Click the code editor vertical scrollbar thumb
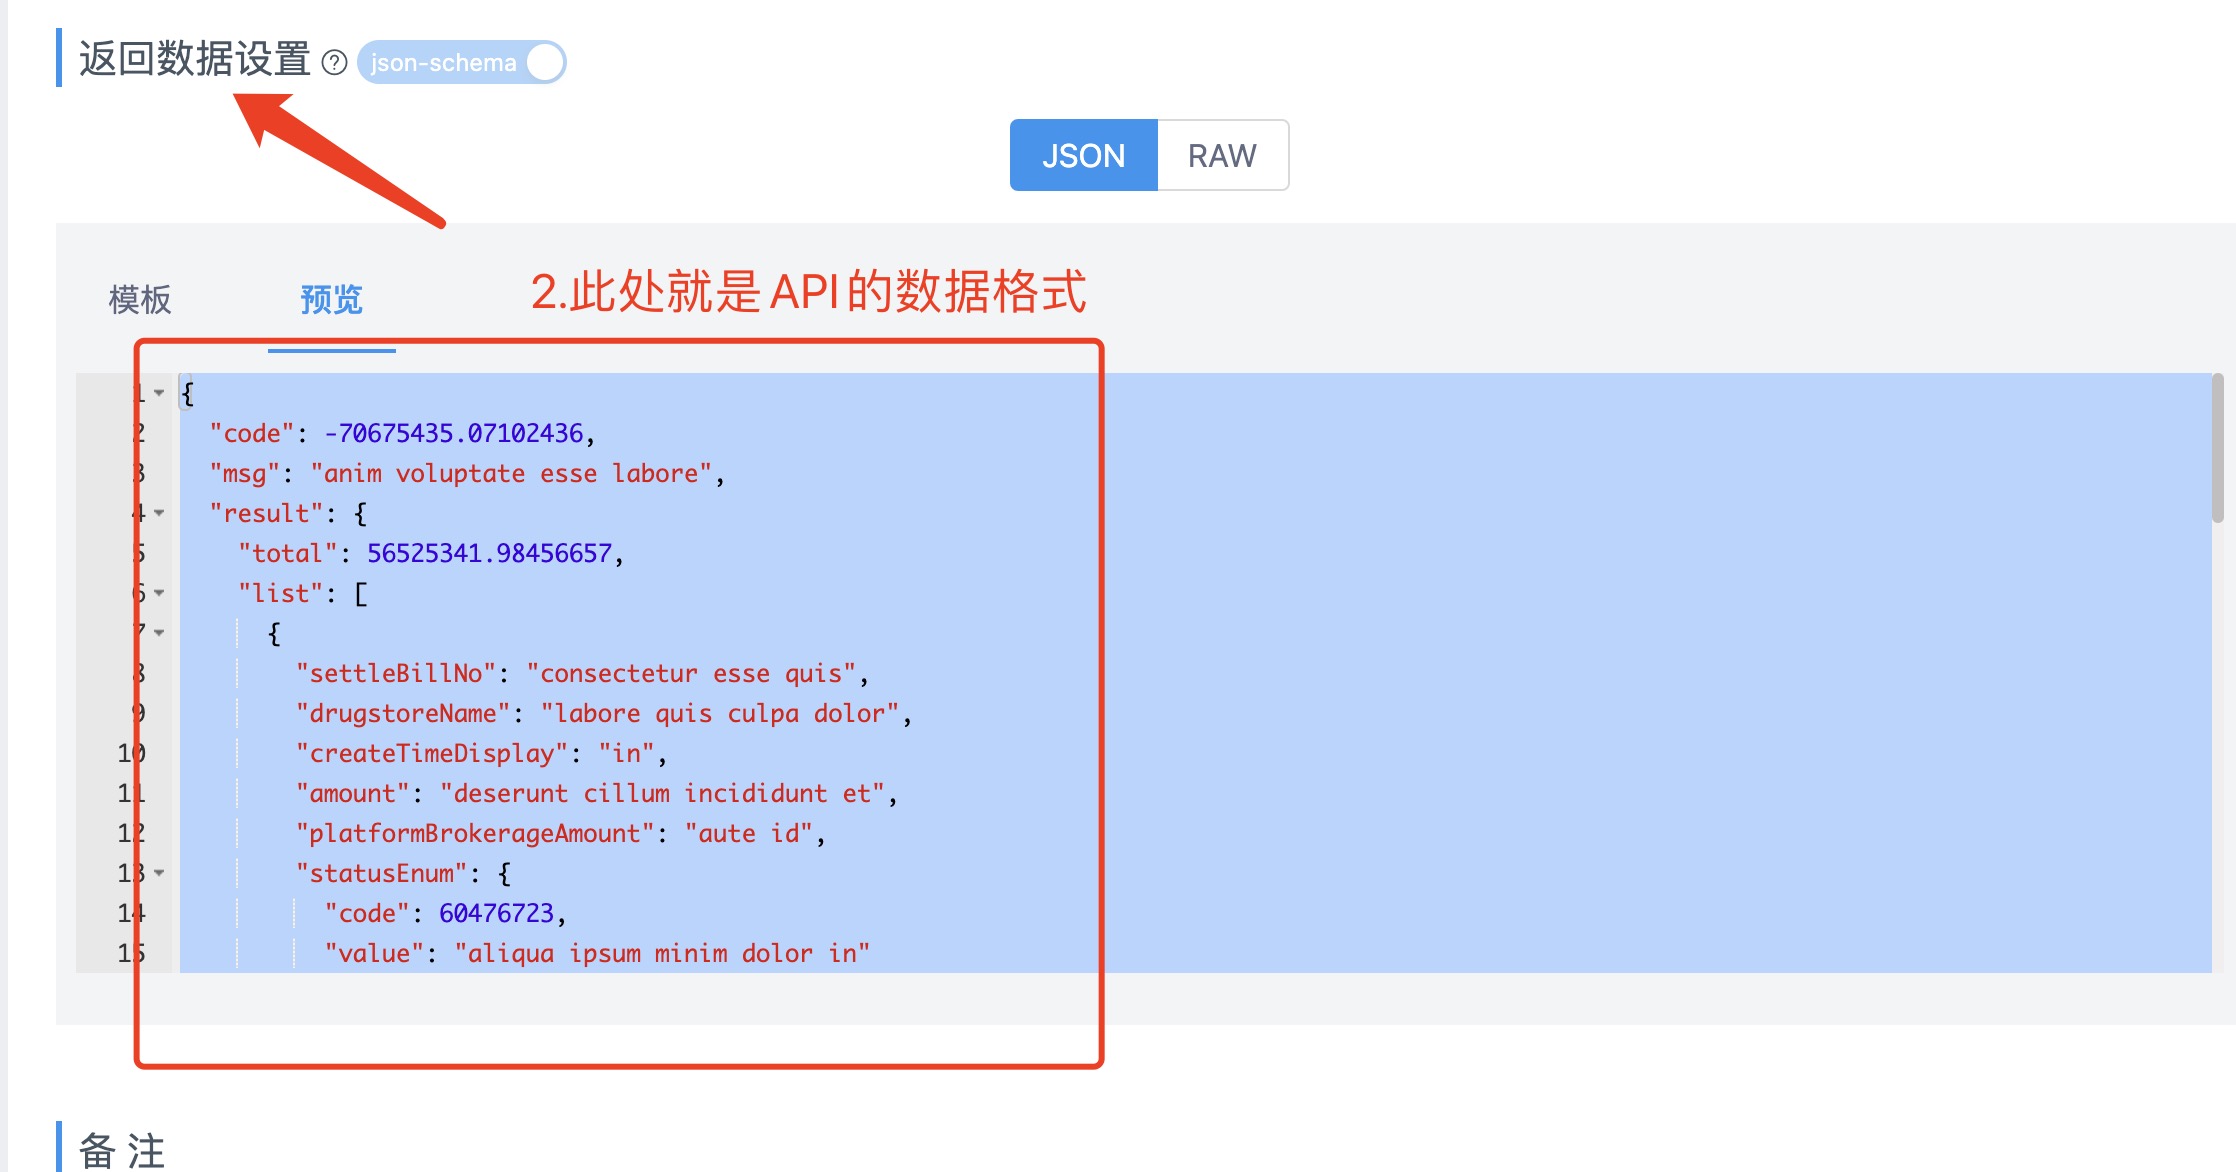Screen dimensions: 2236x1172 click(x=2217, y=448)
